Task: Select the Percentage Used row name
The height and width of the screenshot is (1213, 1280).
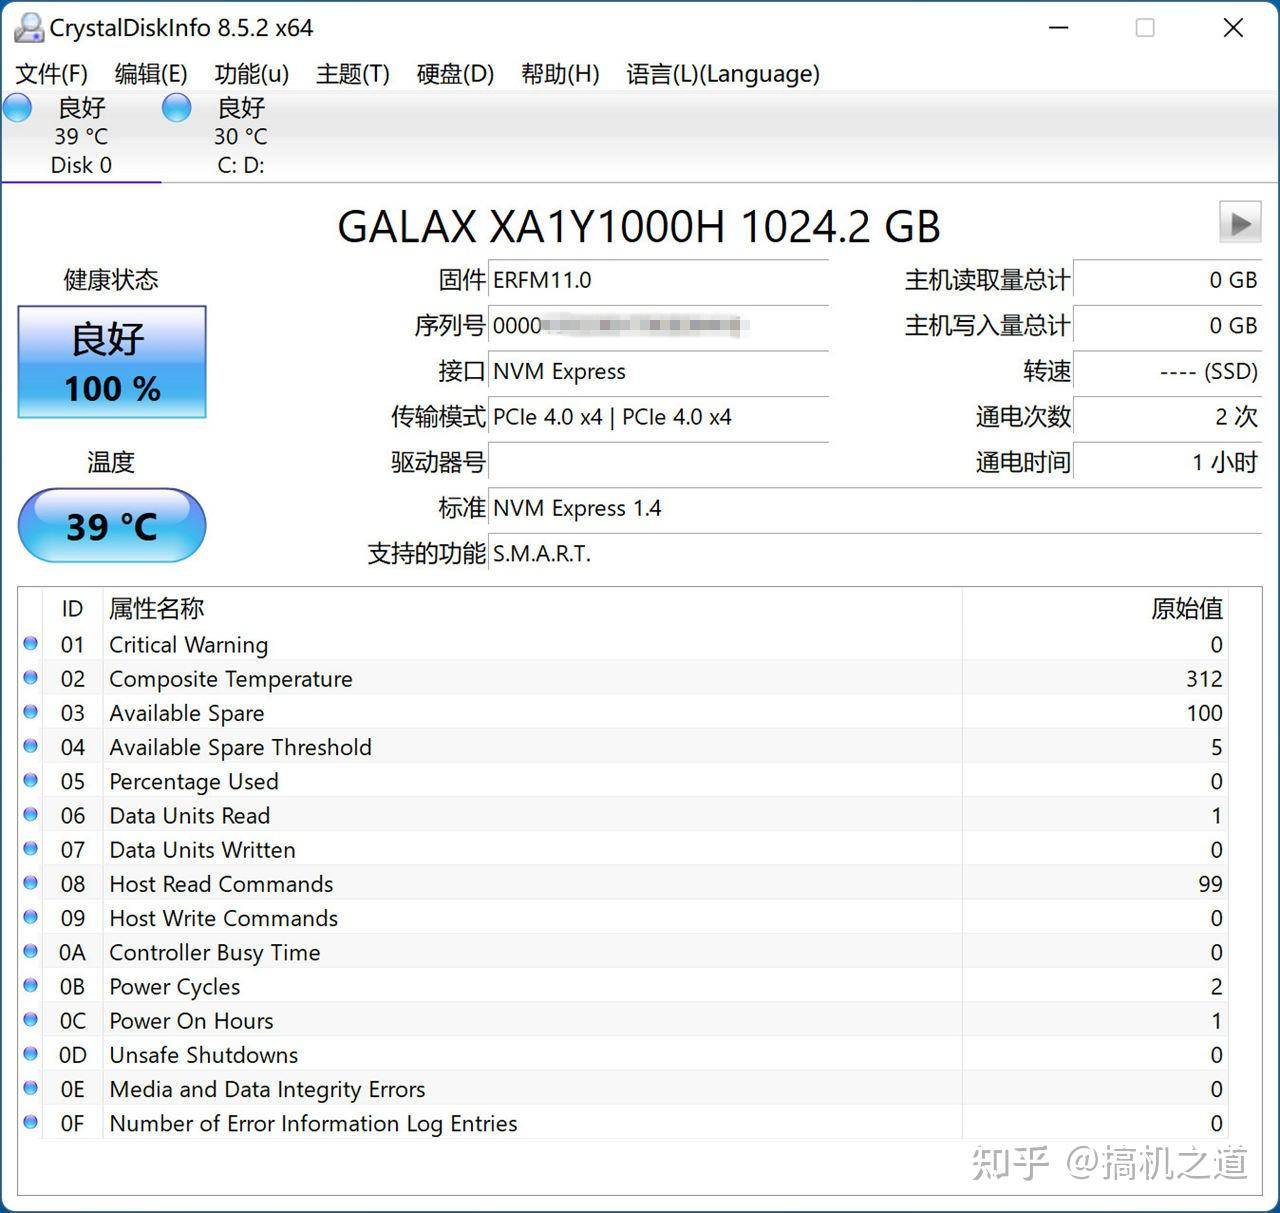Action: (x=193, y=782)
